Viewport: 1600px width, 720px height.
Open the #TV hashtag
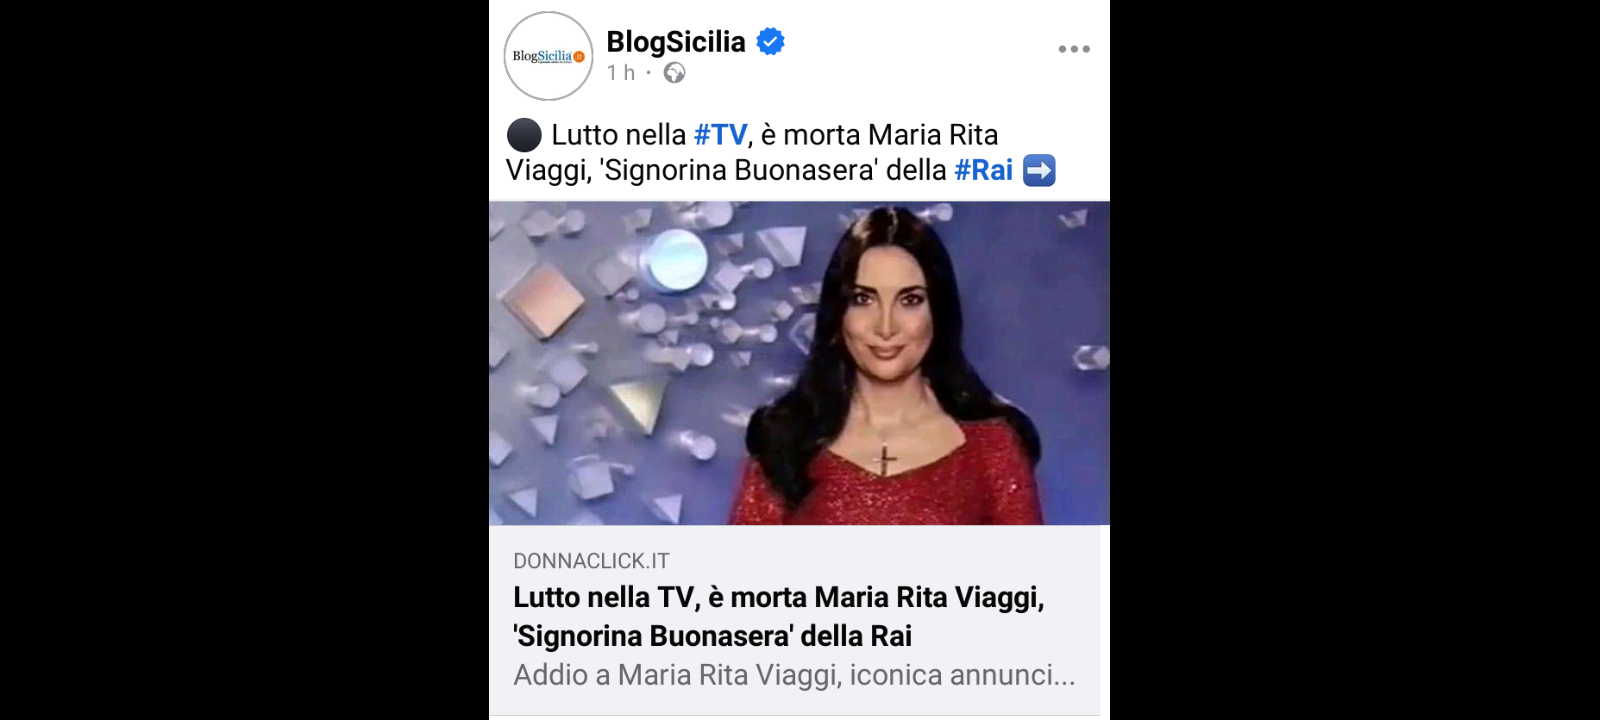(720, 135)
